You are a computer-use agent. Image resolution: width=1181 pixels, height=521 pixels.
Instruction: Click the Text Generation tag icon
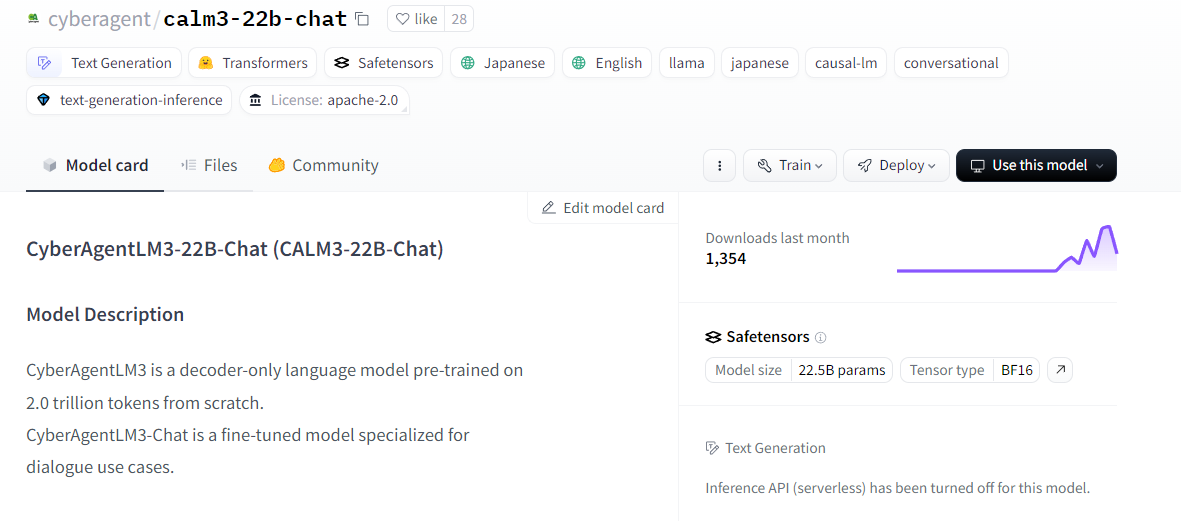click(x=45, y=62)
